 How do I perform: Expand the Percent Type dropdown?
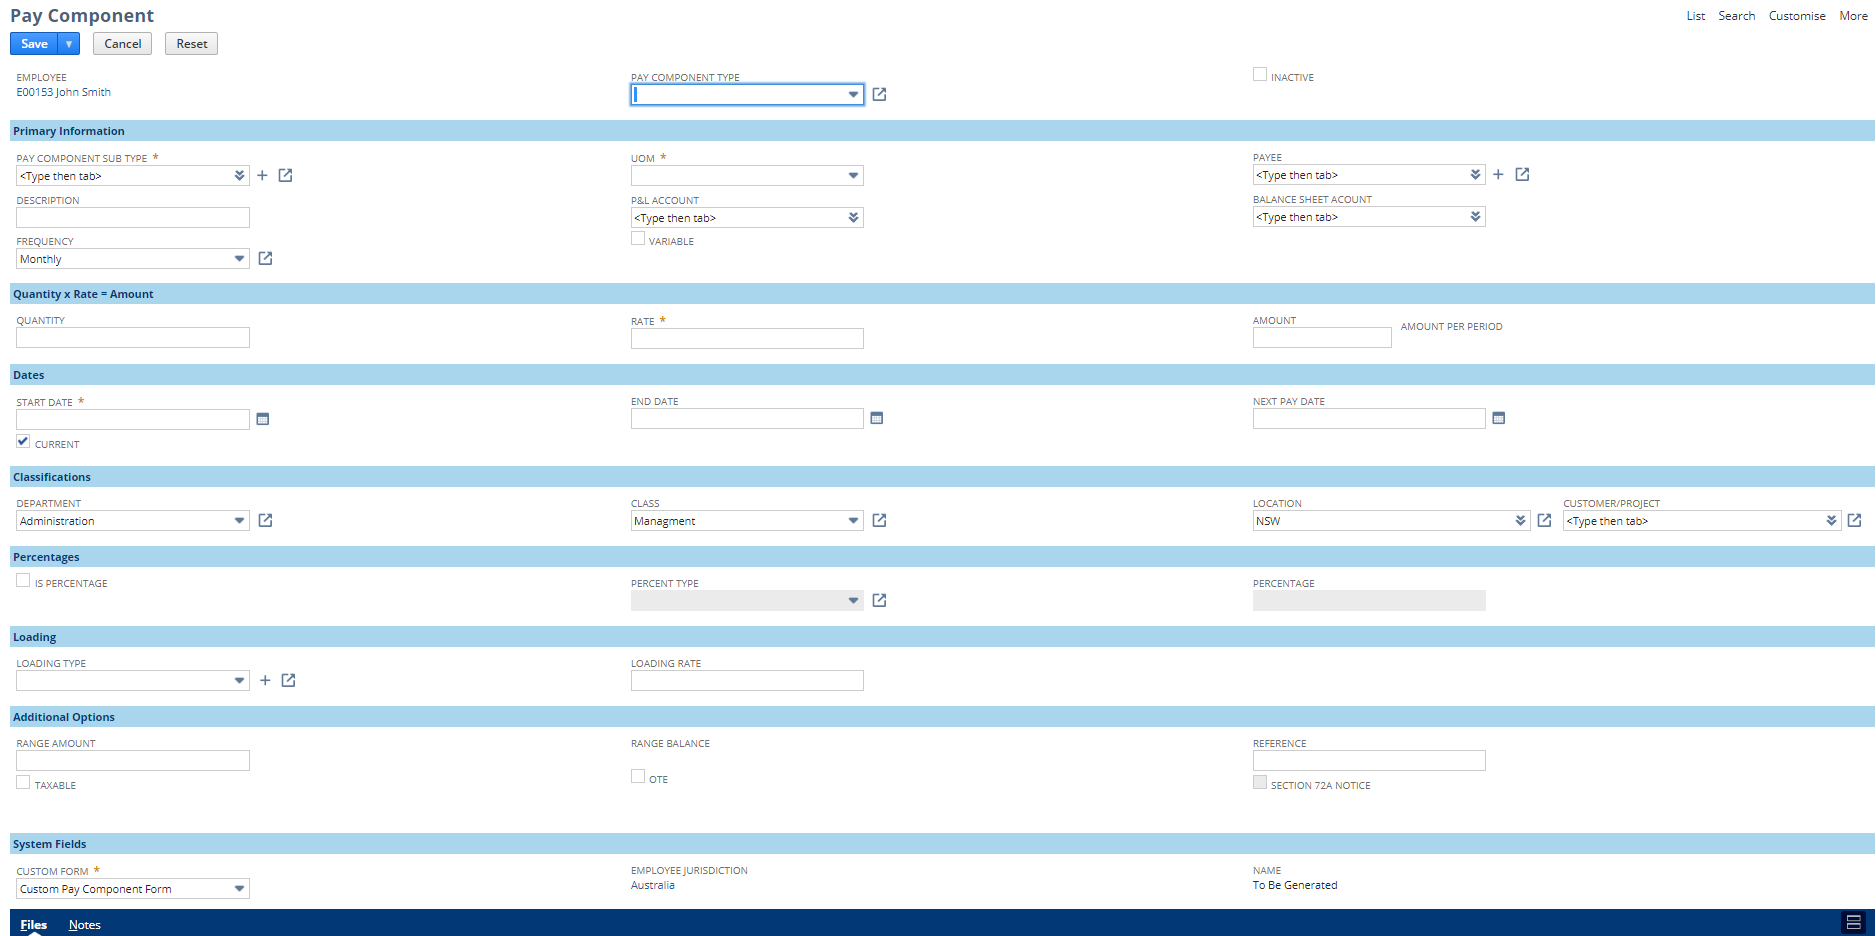coord(852,600)
